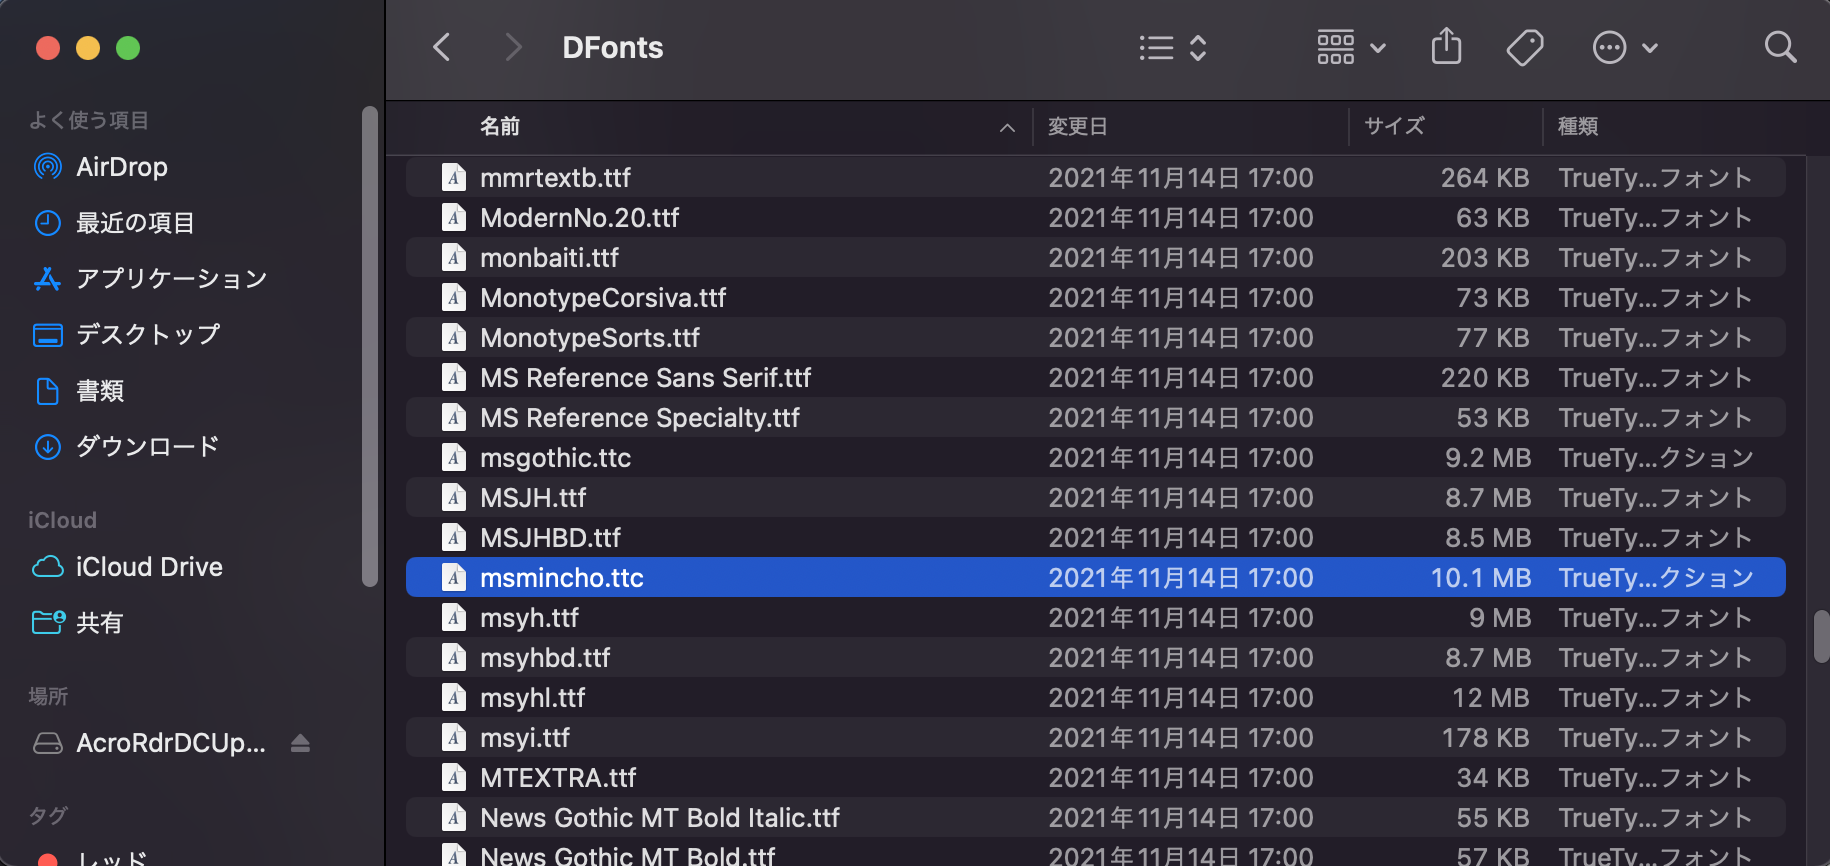Click the file list vertical scrollbar
Viewport: 1830px width, 866px height.
(1820, 636)
